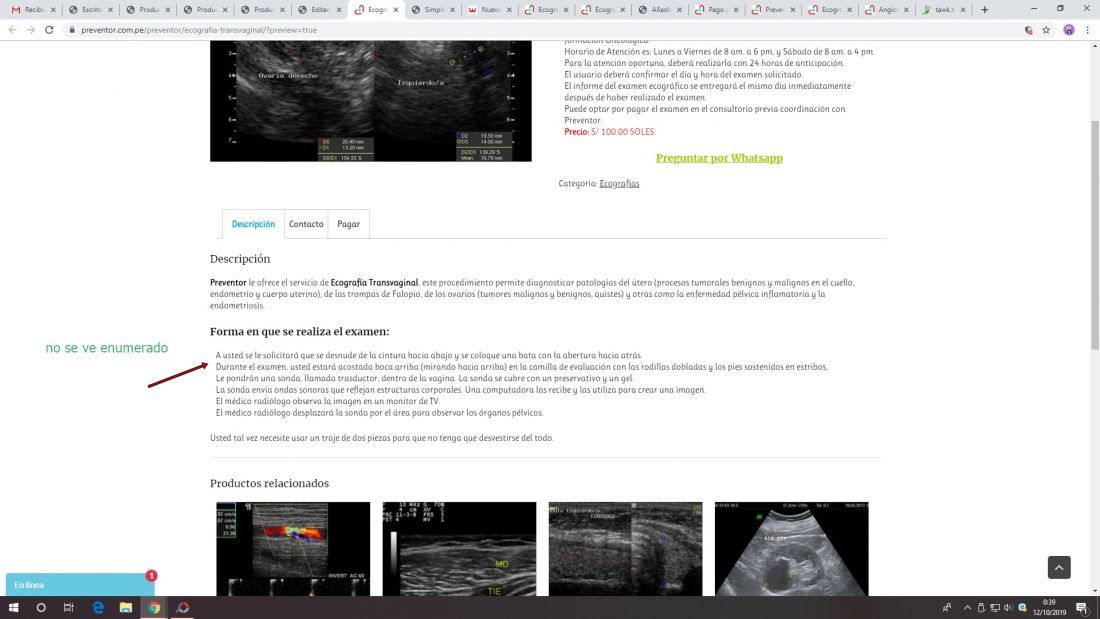Screen dimensions: 1100x619
Task: Switch to Chrome on the taskbar
Action: (x=154, y=608)
